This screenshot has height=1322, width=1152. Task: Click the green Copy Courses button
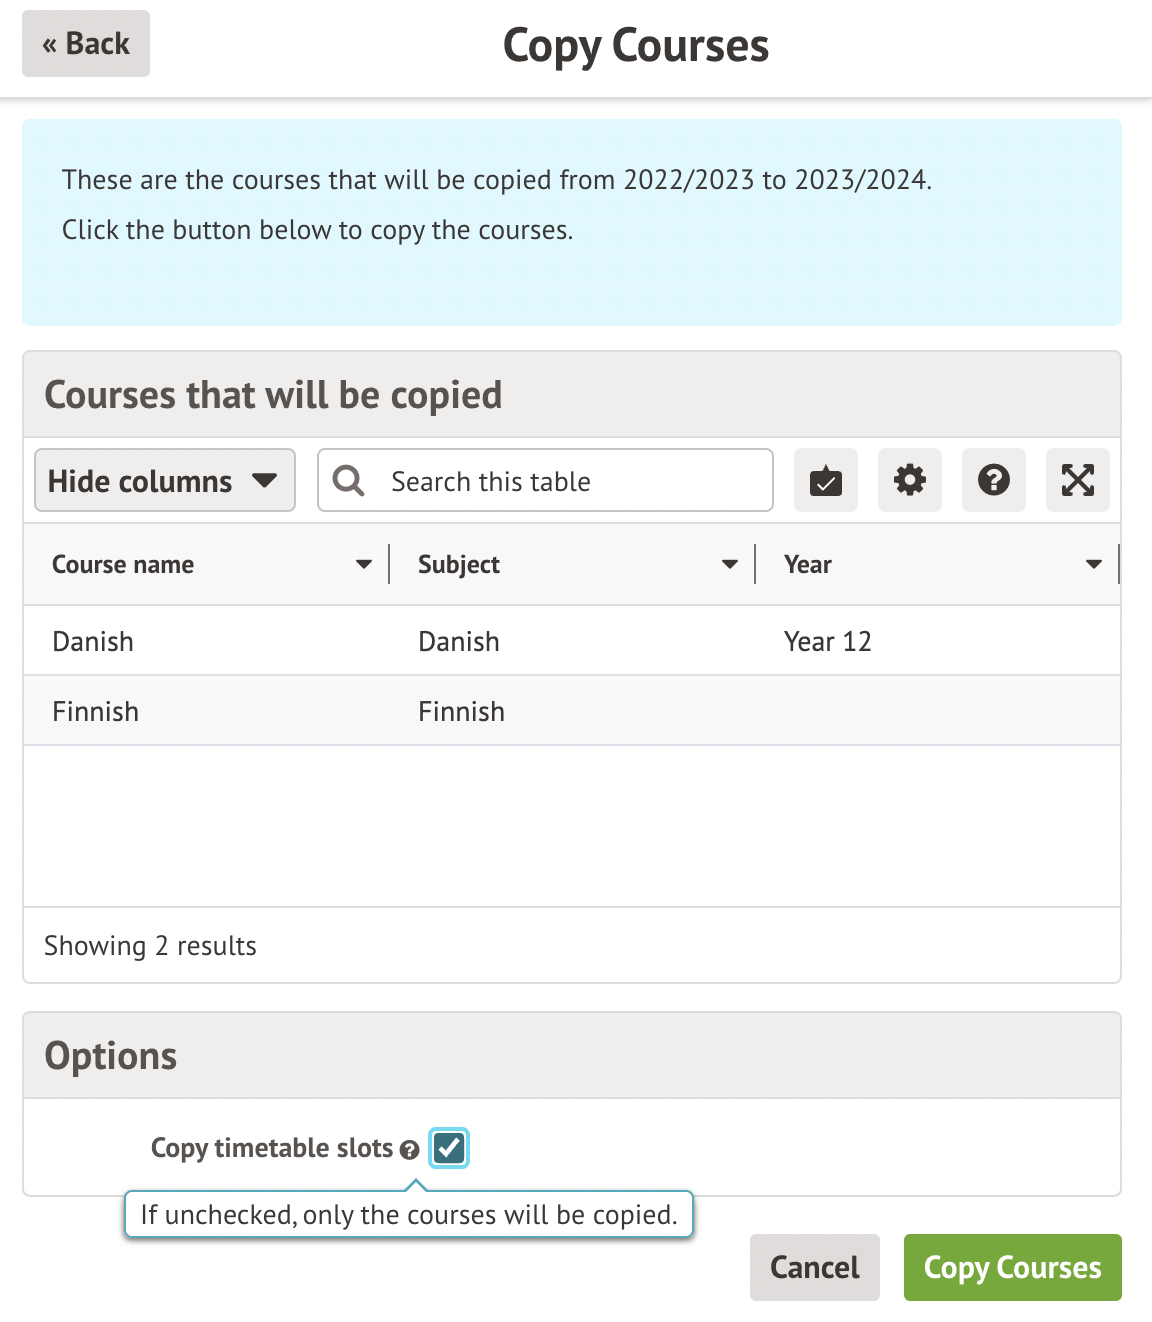(1012, 1267)
